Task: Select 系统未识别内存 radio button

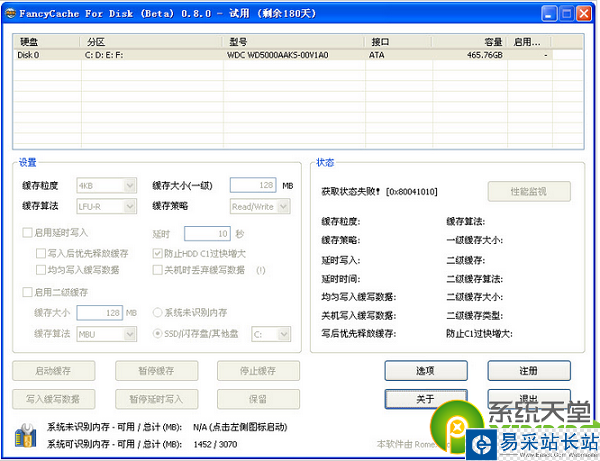Action: [157, 313]
